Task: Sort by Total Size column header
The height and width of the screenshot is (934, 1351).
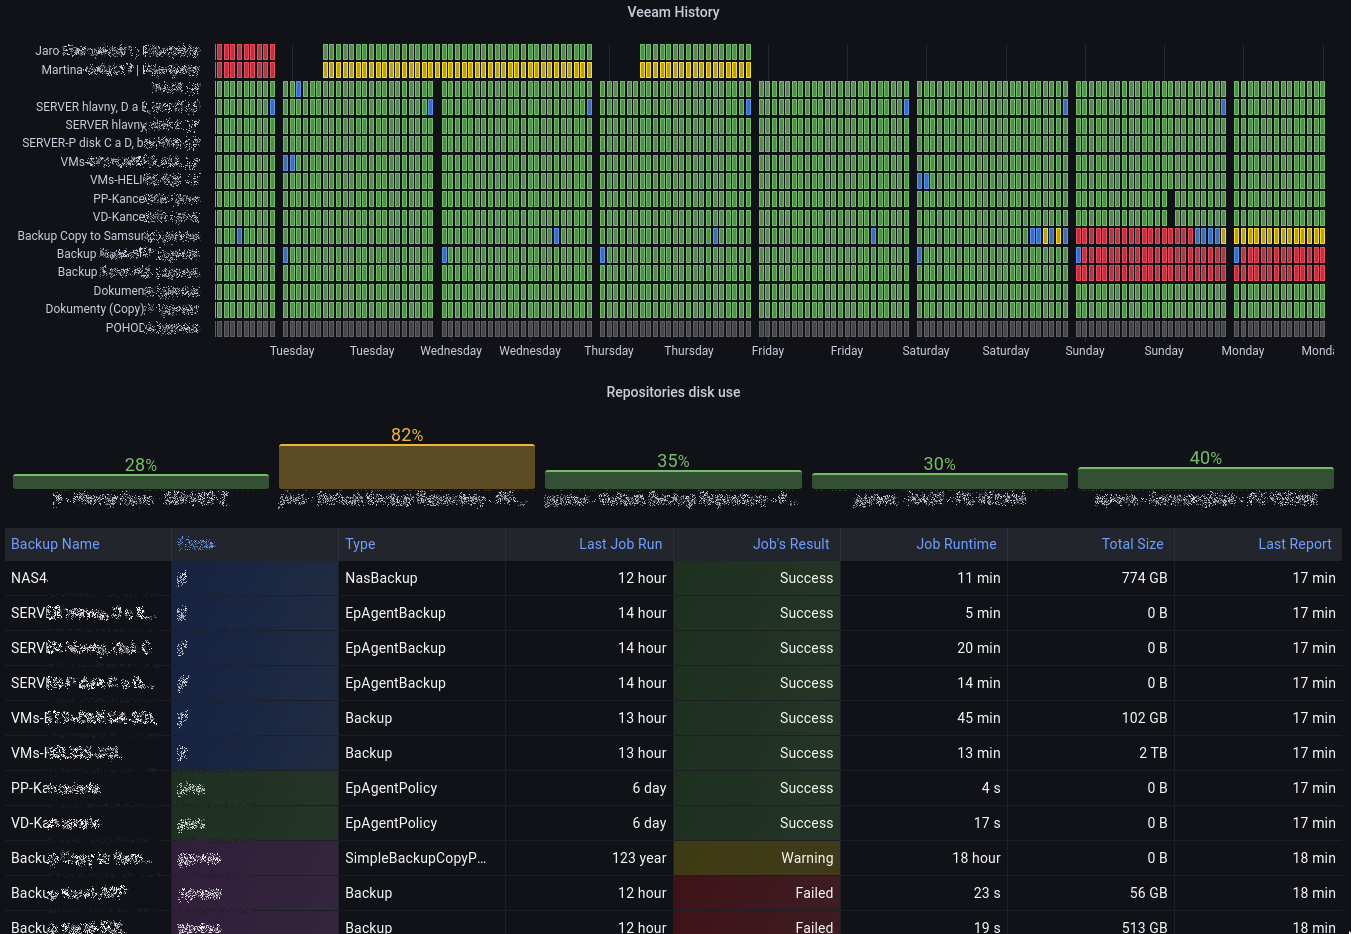Action: [x=1132, y=544]
